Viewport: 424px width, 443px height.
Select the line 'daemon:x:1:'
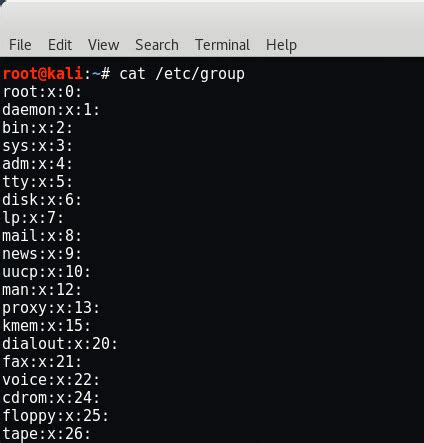51,110
